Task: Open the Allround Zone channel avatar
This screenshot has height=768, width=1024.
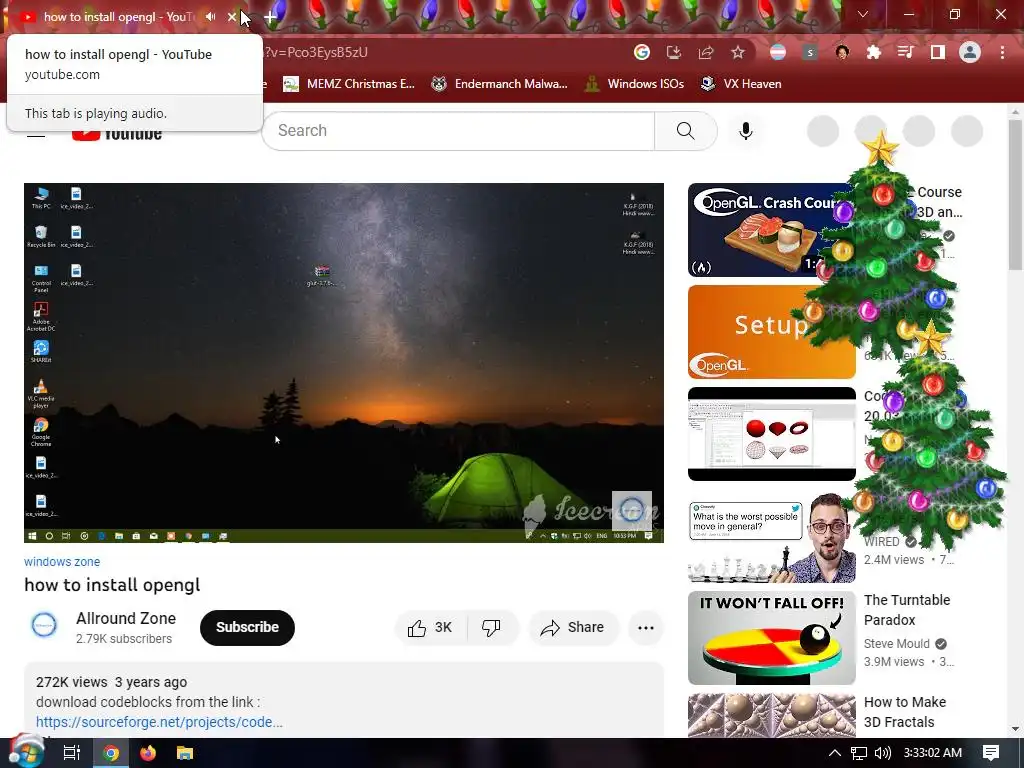Action: click(x=44, y=626)
